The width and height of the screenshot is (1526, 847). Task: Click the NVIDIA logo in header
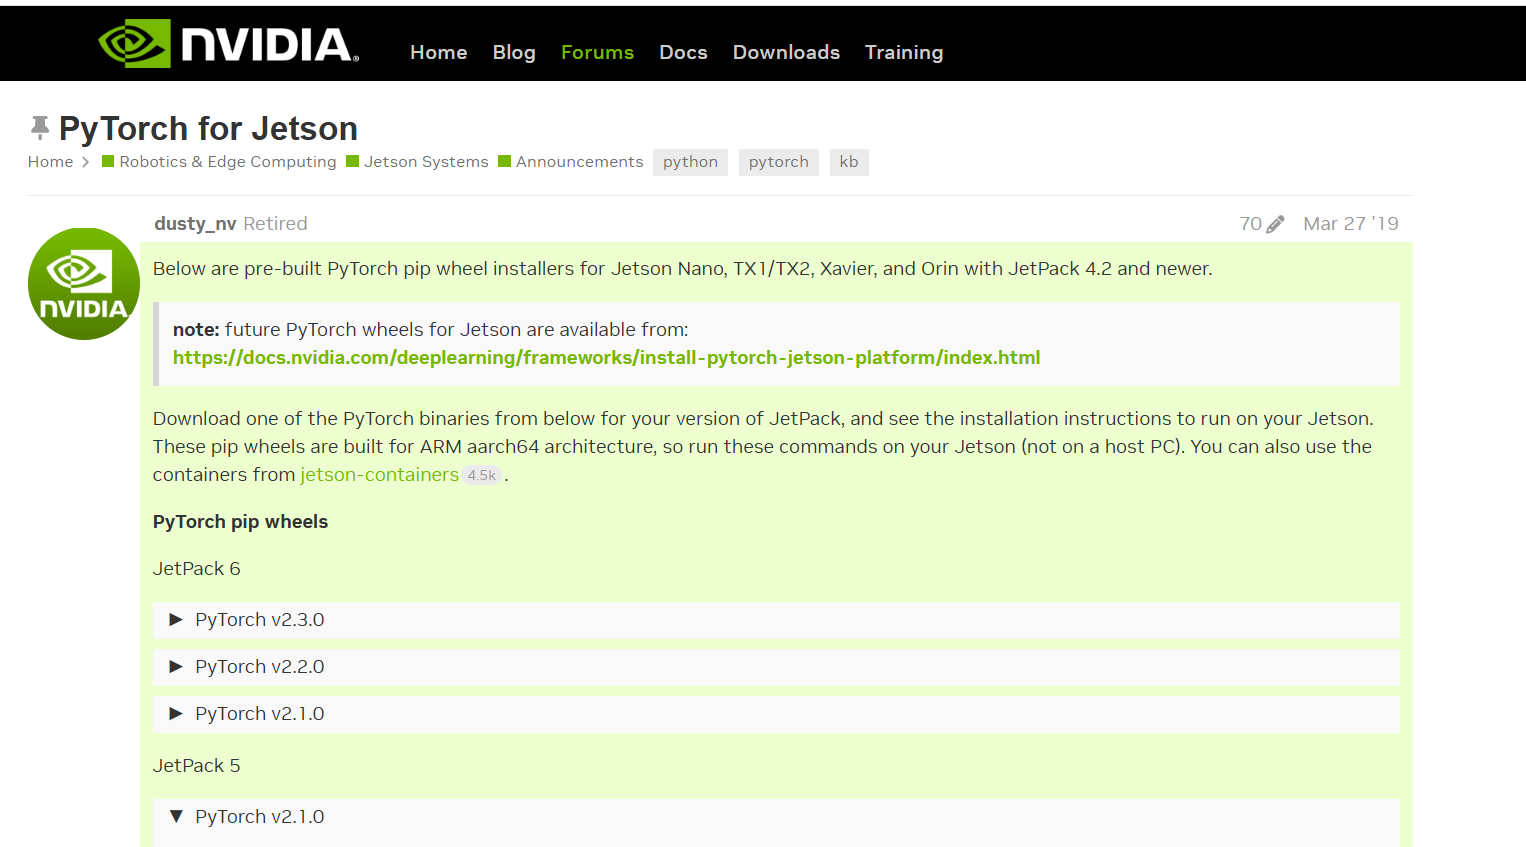tap(228, 44)
